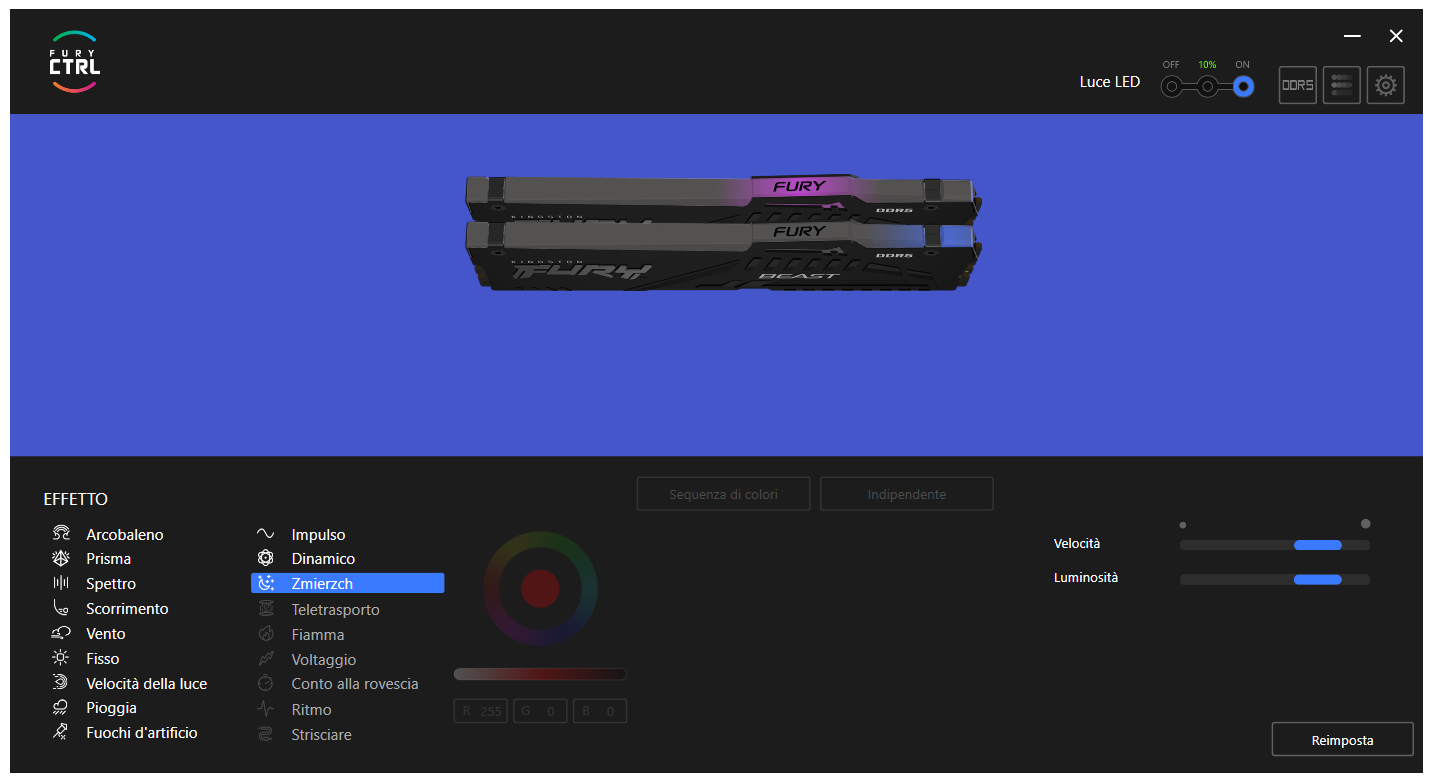
Task: Click the Impulso wave icon
Action: pos(266,534)
